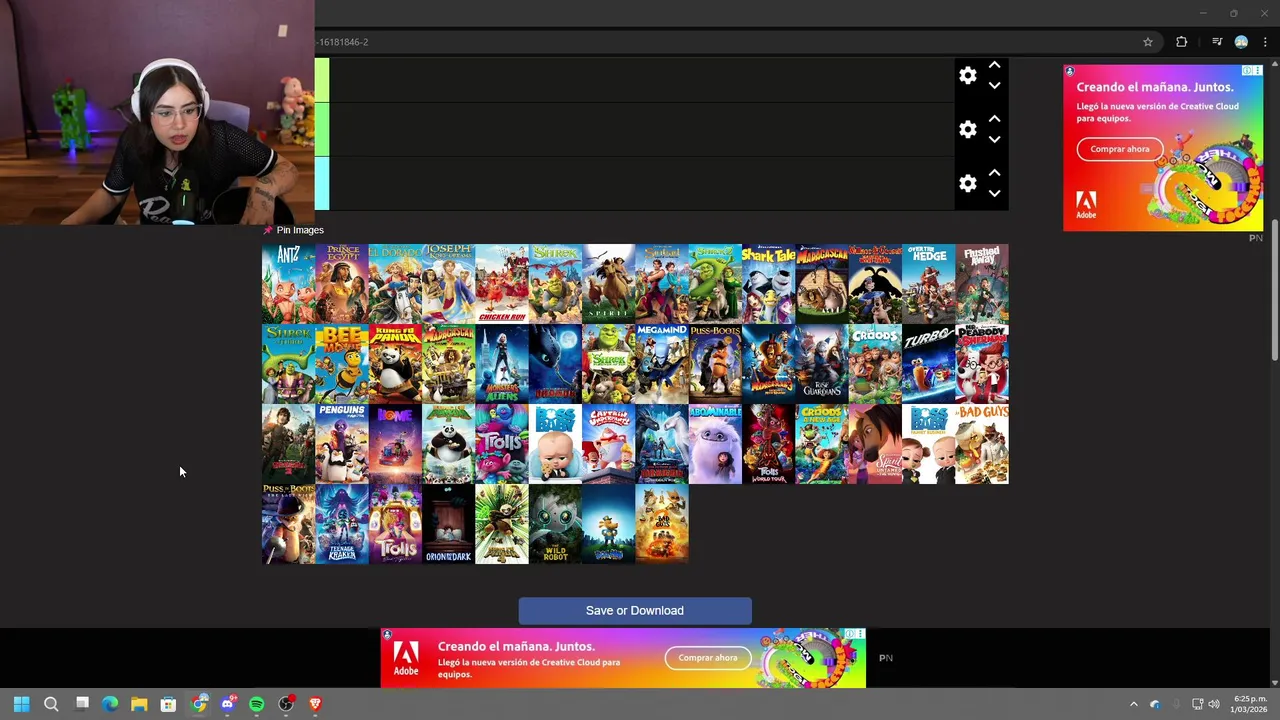Show hidden system tray icons
The width and height of the screenshot is (1280, 720).
pyautogui.click(x=1133, y=704)
